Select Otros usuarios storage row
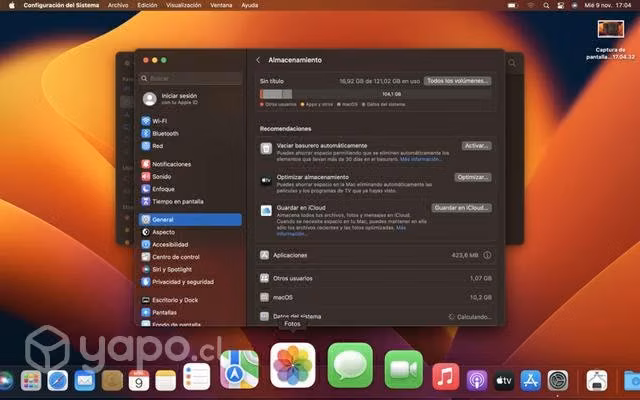The height and width of the screenshot is (400, 640). click(376, 278)
